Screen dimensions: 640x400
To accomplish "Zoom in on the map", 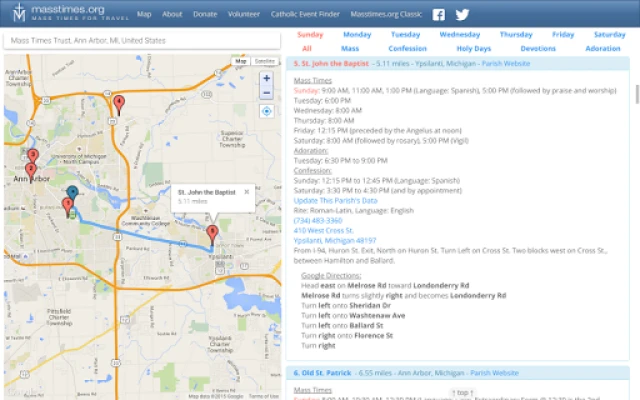I will [x=266, y=78].
